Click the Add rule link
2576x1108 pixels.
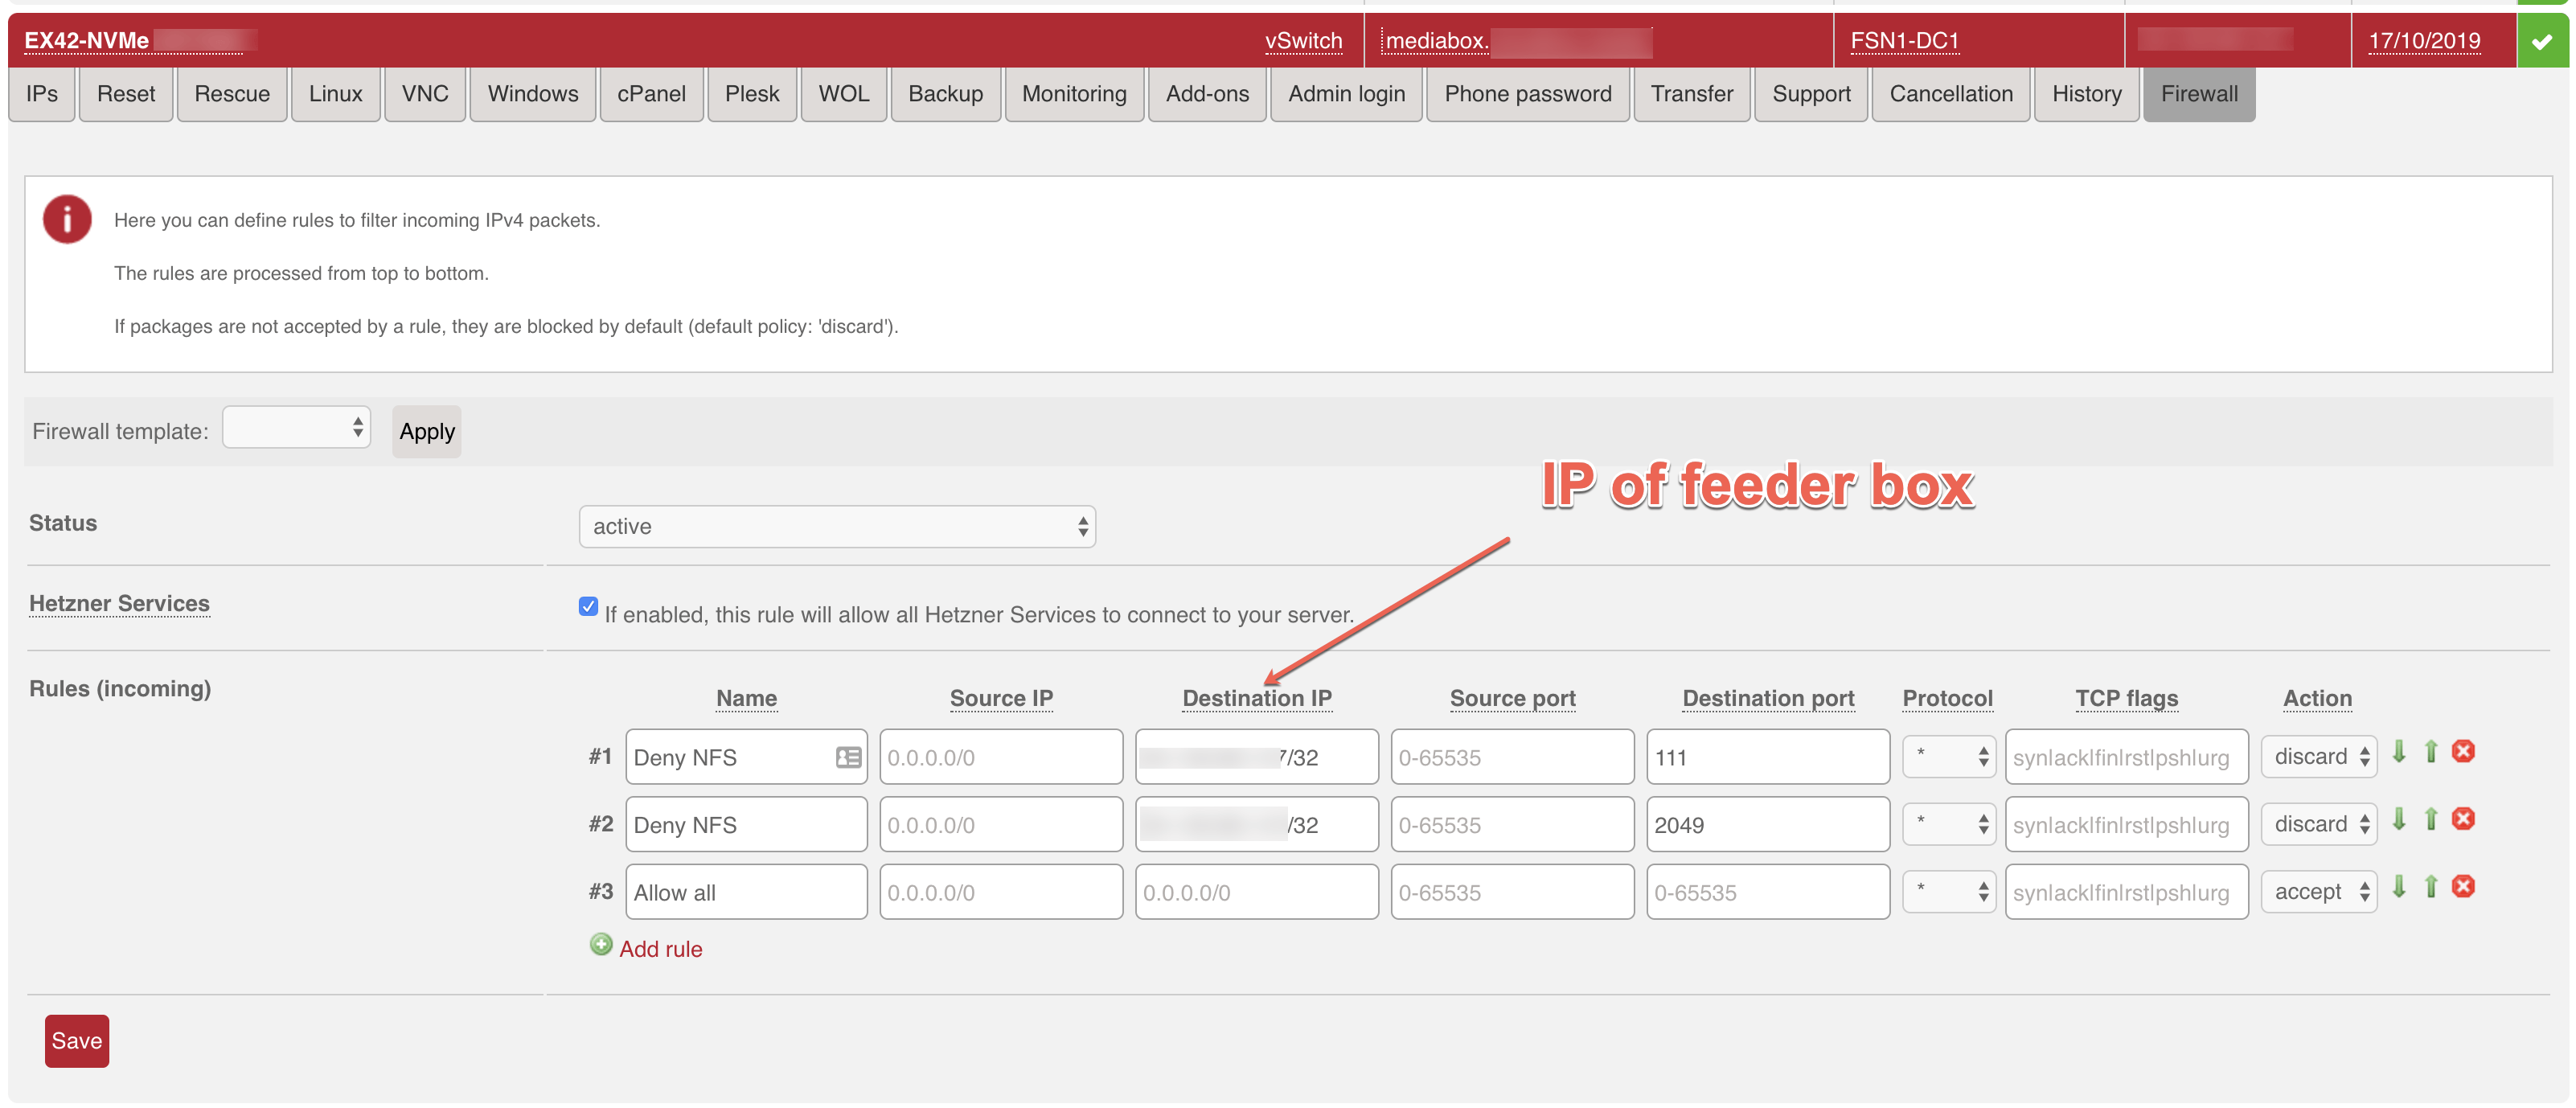660,949
